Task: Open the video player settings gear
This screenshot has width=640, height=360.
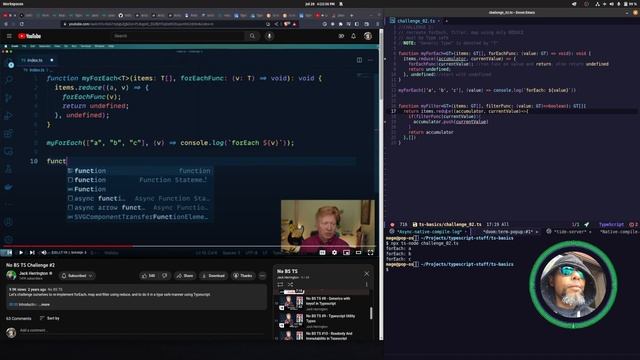Action: (334, 253)
